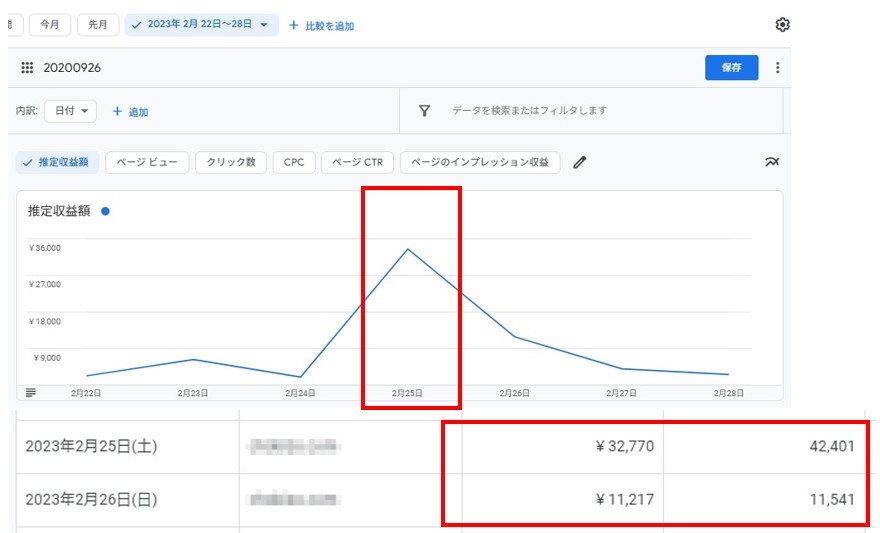Click the 保存 save button
This screenshot has width=880, height=533.
[x=731, y=67]
